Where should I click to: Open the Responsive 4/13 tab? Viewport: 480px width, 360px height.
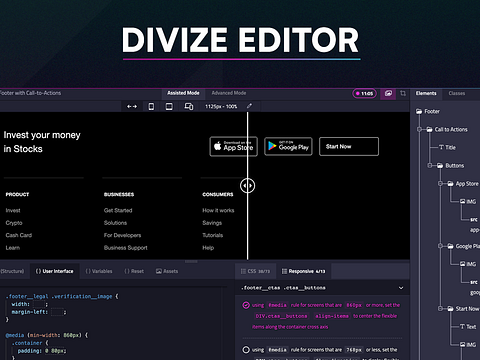pyautogui.click(x=303, y=271)
